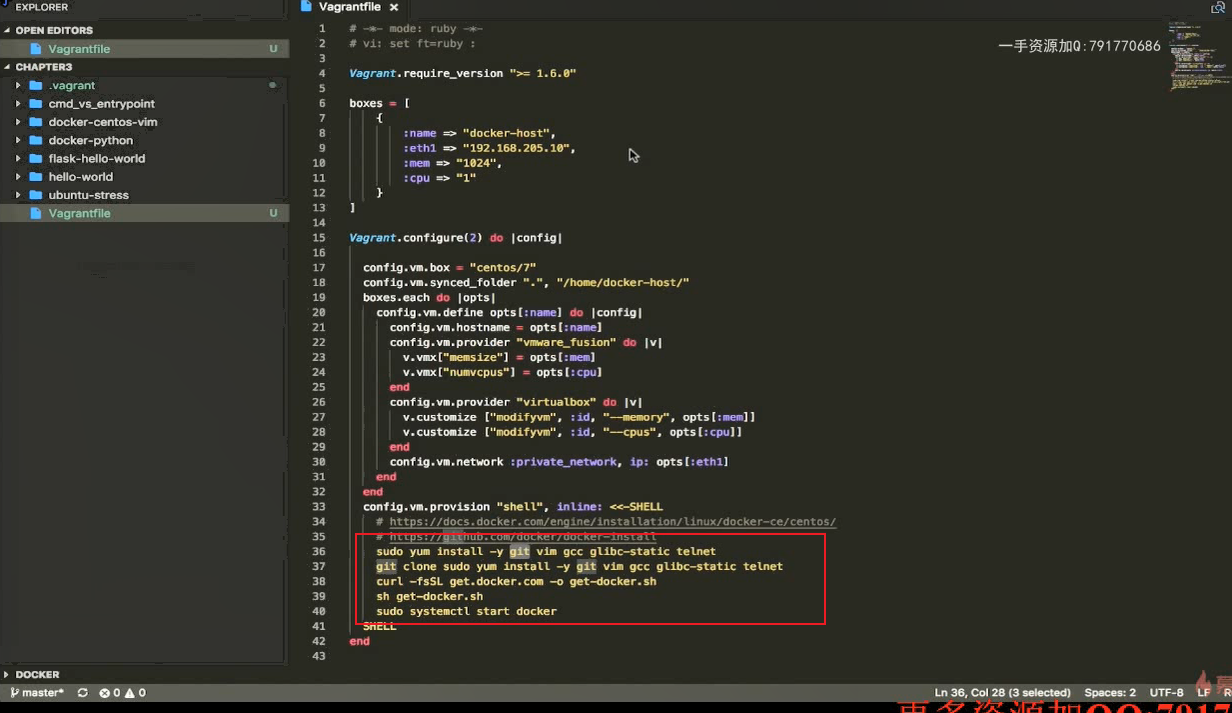Click line number 33 in the gutter
Viewport: 1232px width, 713px height.
point(319,507)
